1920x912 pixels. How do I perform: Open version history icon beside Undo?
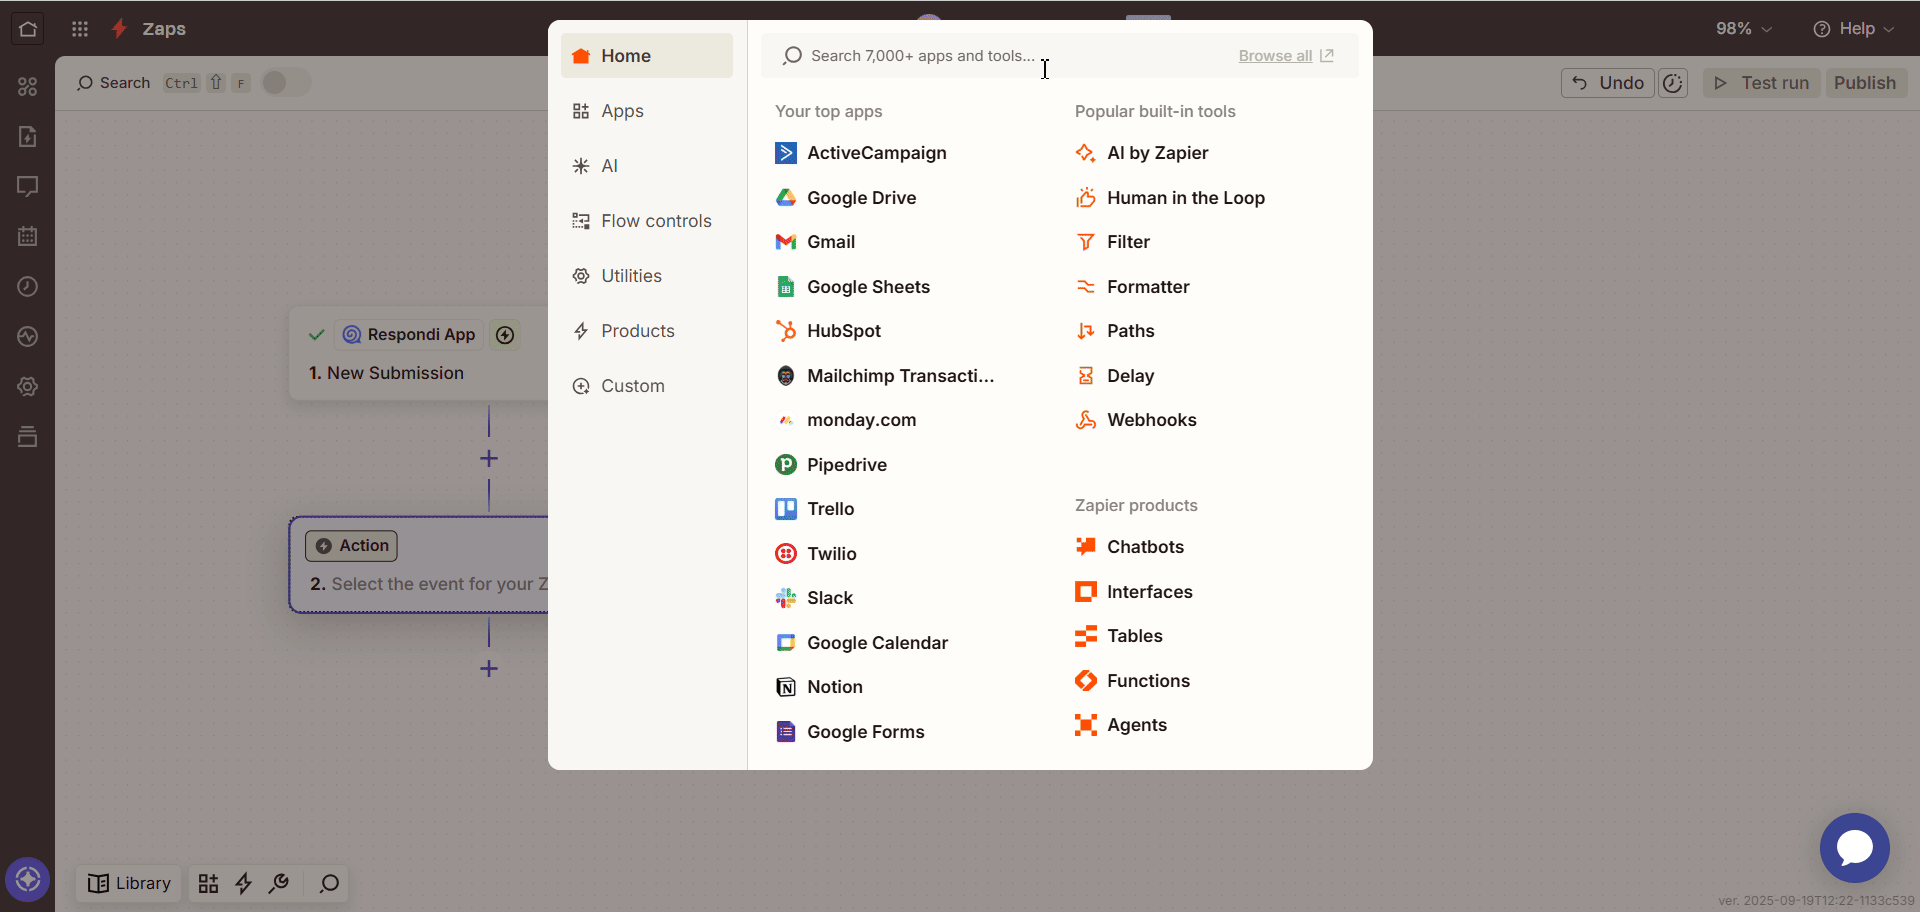point(1673,83)
